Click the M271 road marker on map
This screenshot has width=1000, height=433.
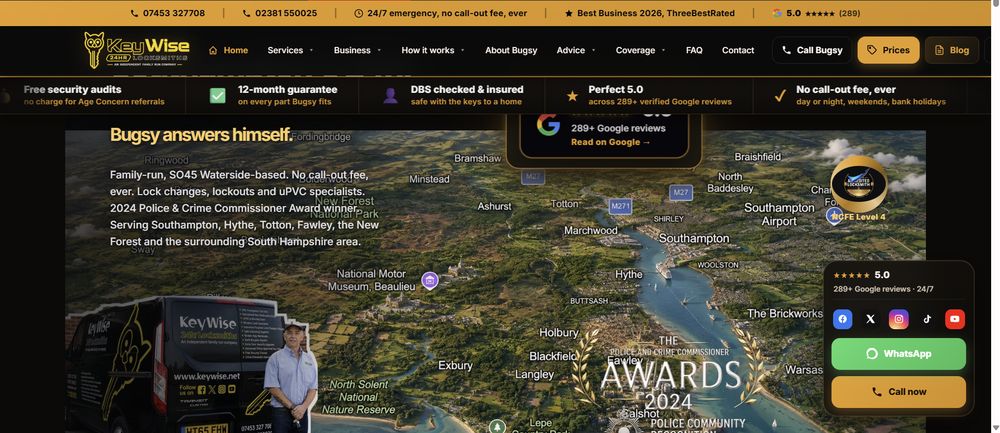click(620, 206)
